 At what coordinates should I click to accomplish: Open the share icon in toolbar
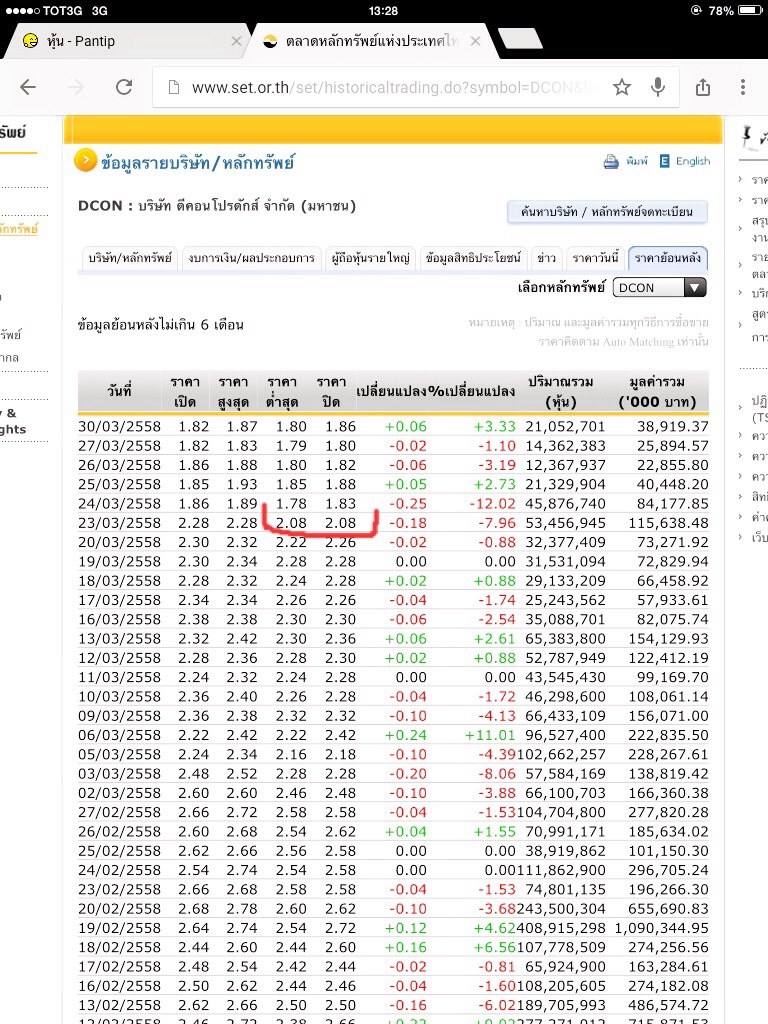point(703,87)
